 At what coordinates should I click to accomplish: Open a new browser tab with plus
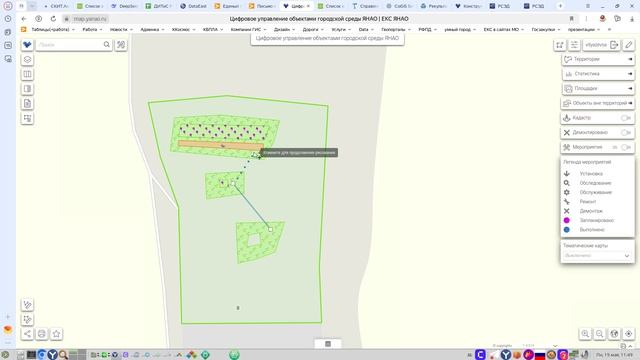(560, 6)
